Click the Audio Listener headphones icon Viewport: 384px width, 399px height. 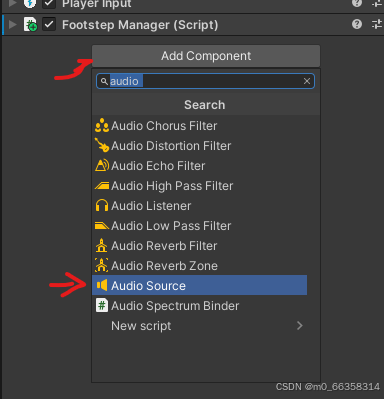click(x=102, y=205)
